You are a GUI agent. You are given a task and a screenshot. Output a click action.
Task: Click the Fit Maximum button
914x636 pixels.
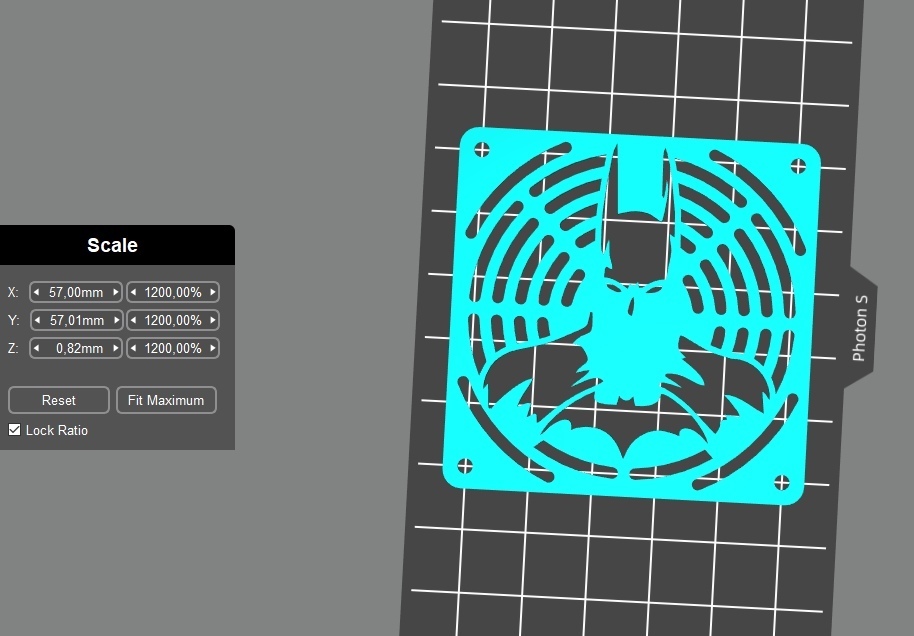(166, 400)
